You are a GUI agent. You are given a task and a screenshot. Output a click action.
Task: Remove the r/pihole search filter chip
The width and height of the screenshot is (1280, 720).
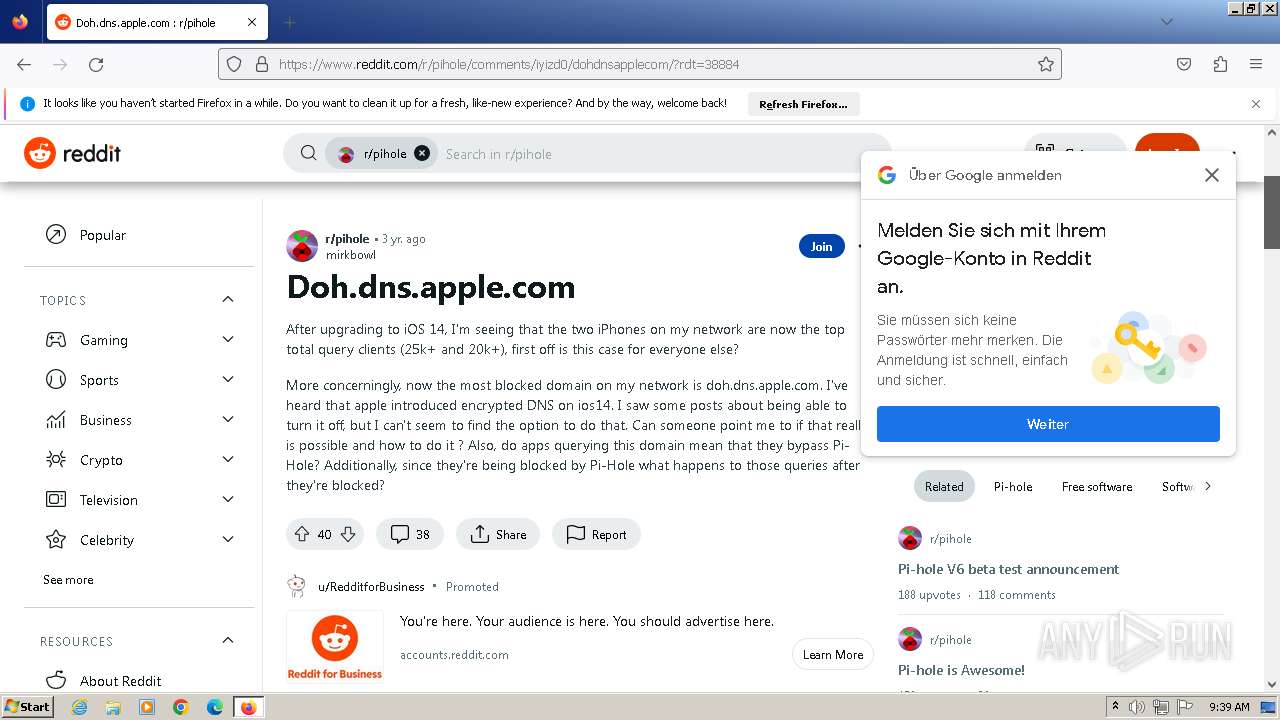click(x=422, y=153)
